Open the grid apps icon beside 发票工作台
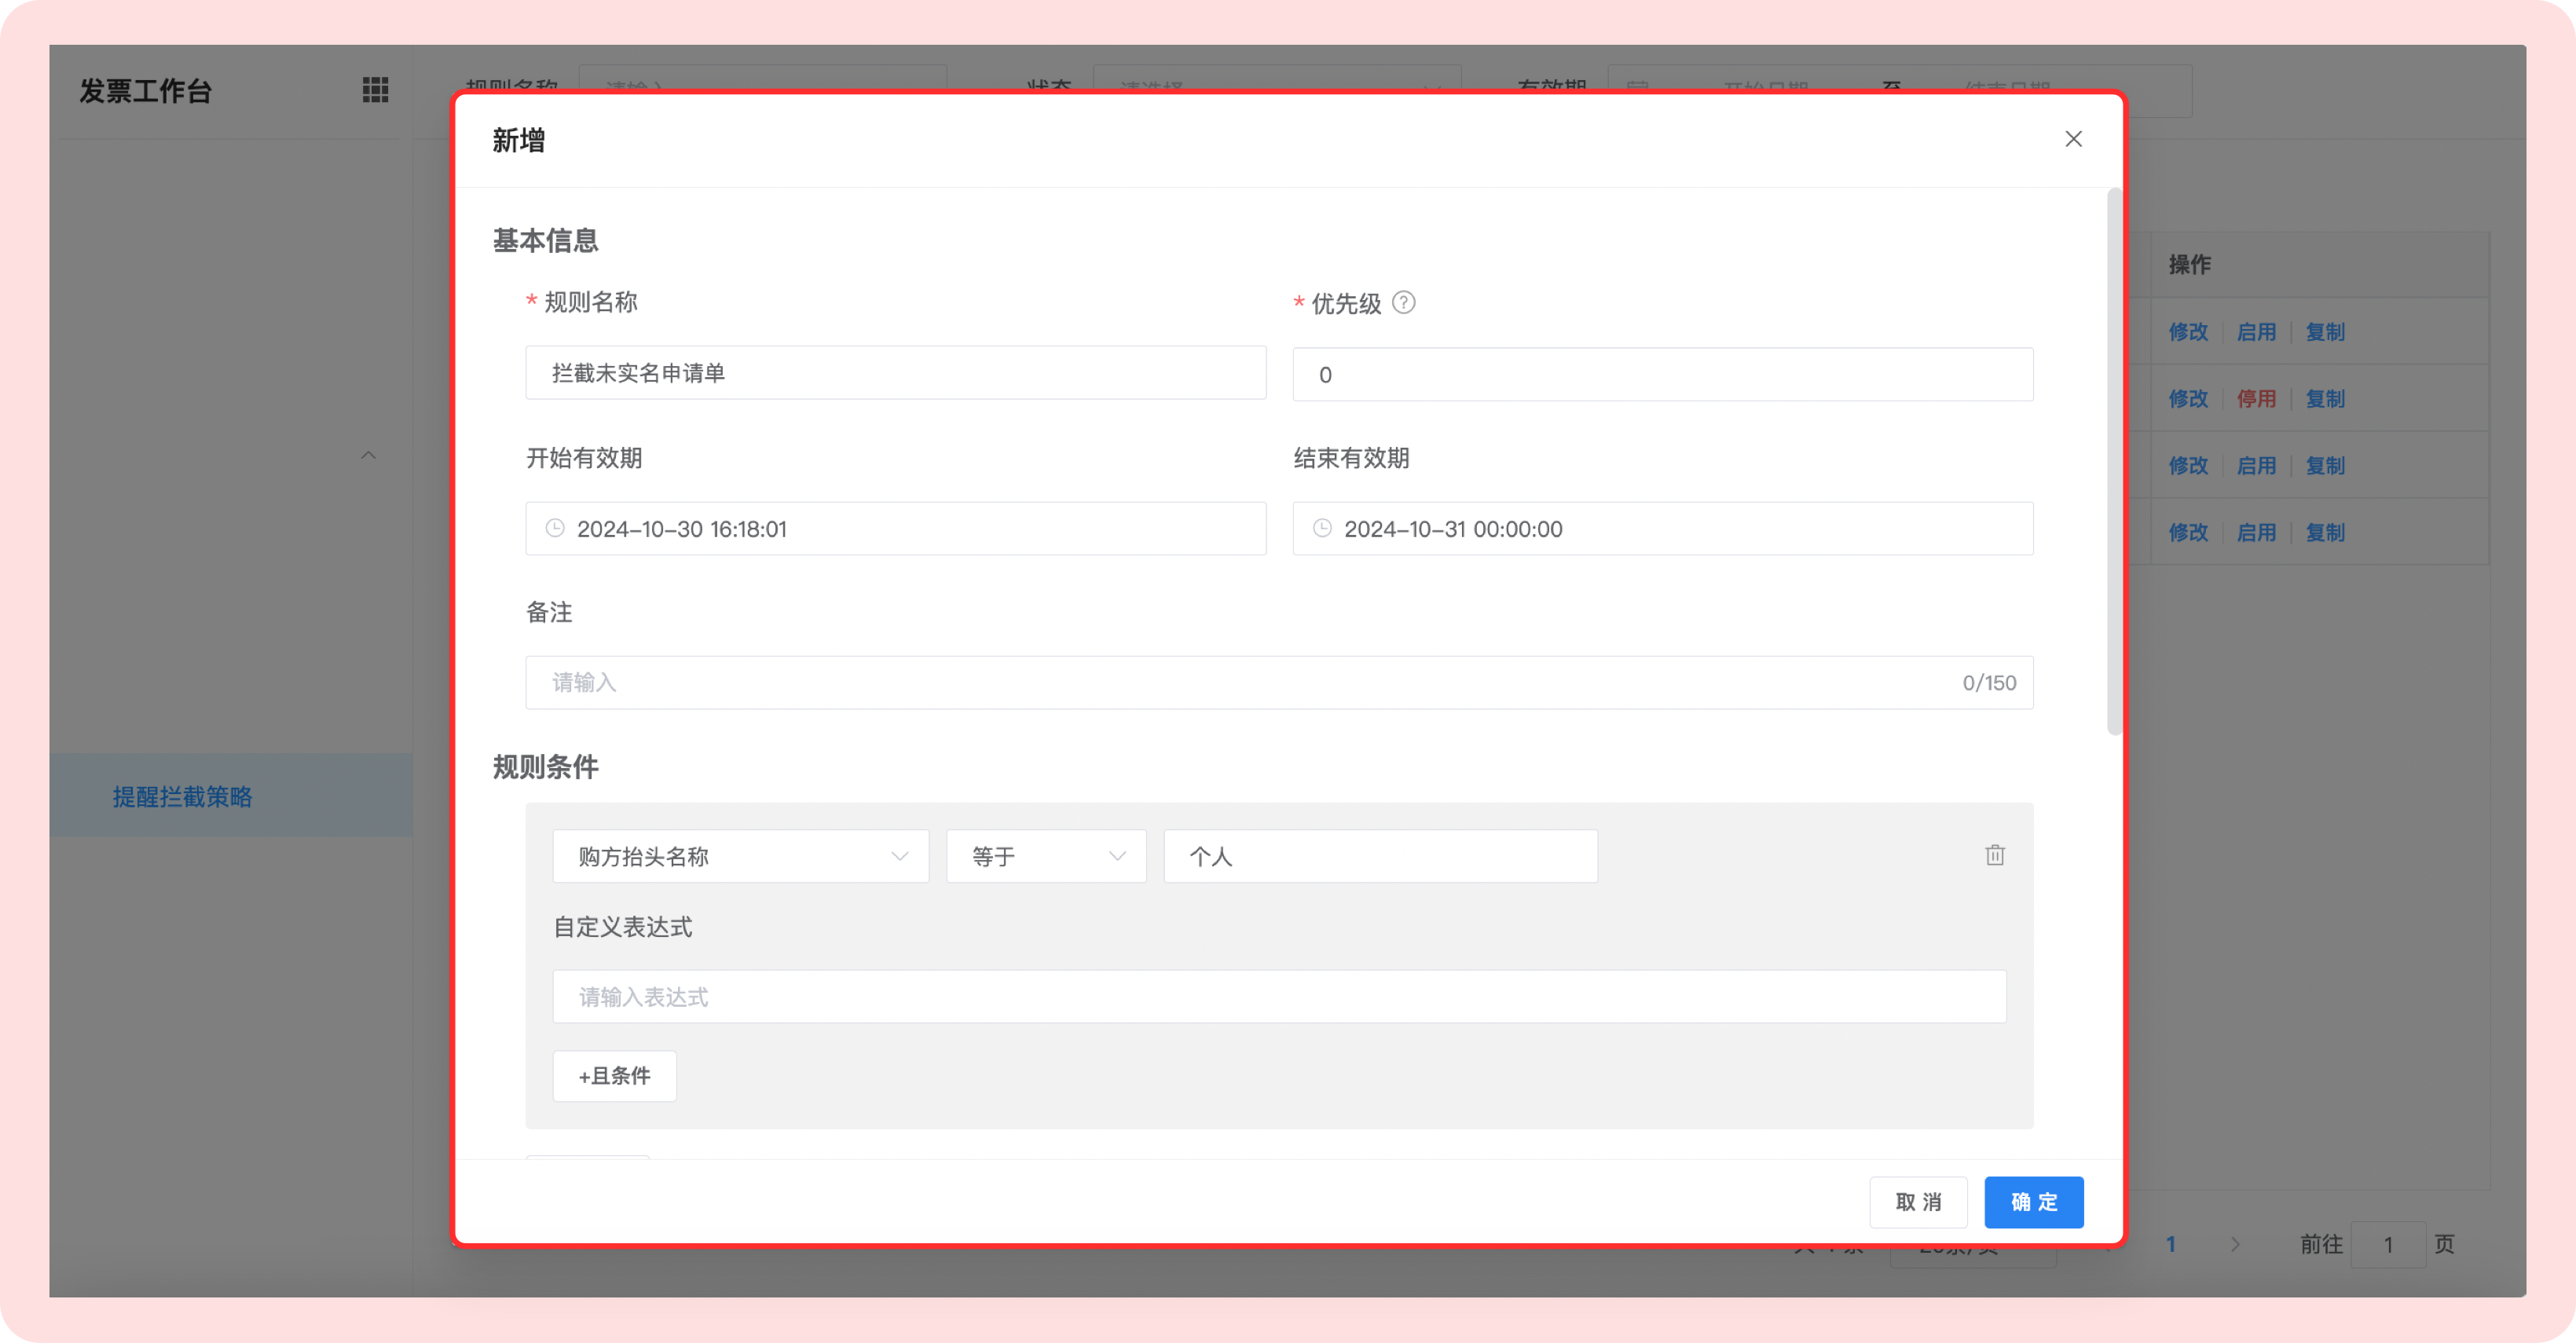This screenshot has height=1343, width=2576. [375, 90]
